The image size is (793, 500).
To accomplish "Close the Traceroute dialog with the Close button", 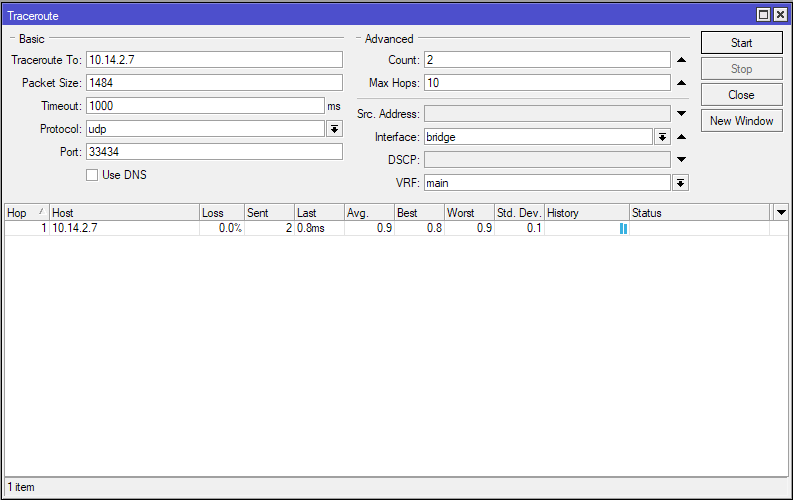I will (741, 95).
